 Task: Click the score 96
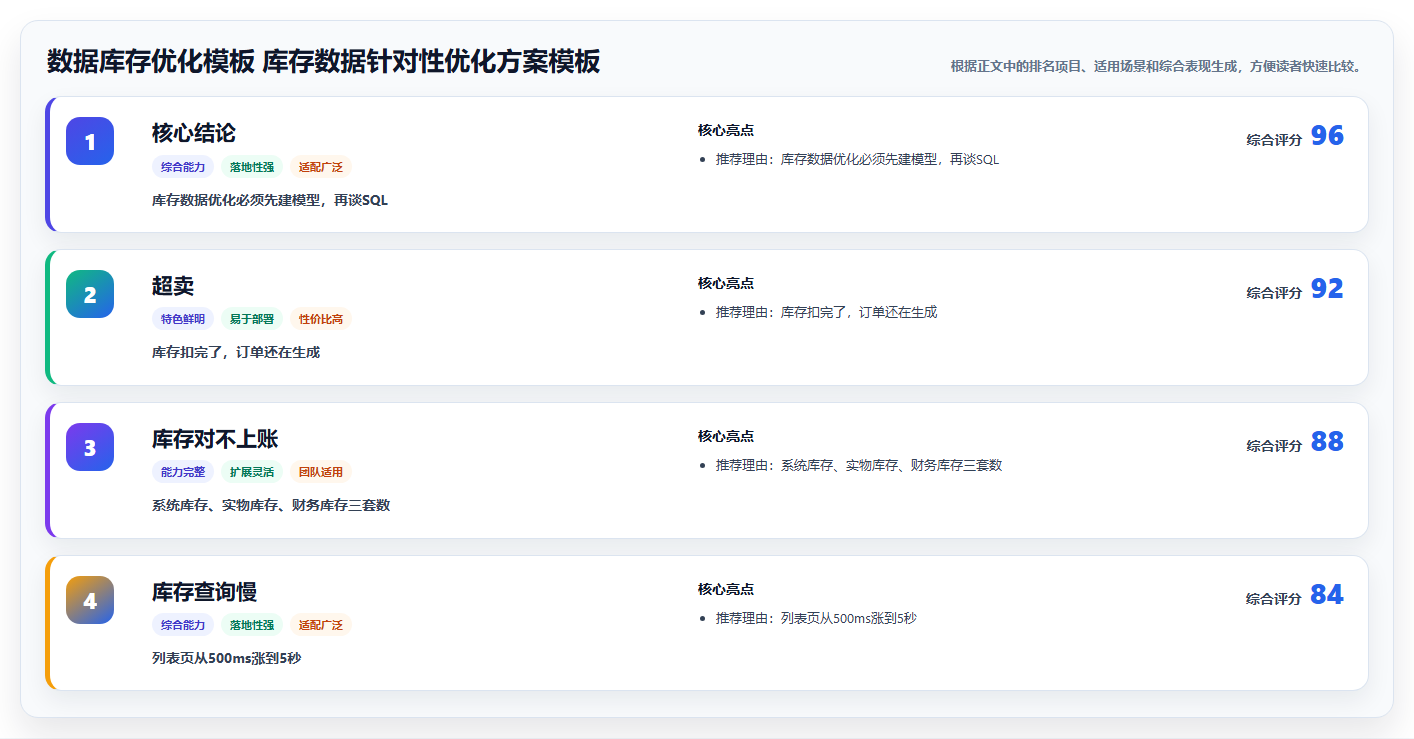1327,136
